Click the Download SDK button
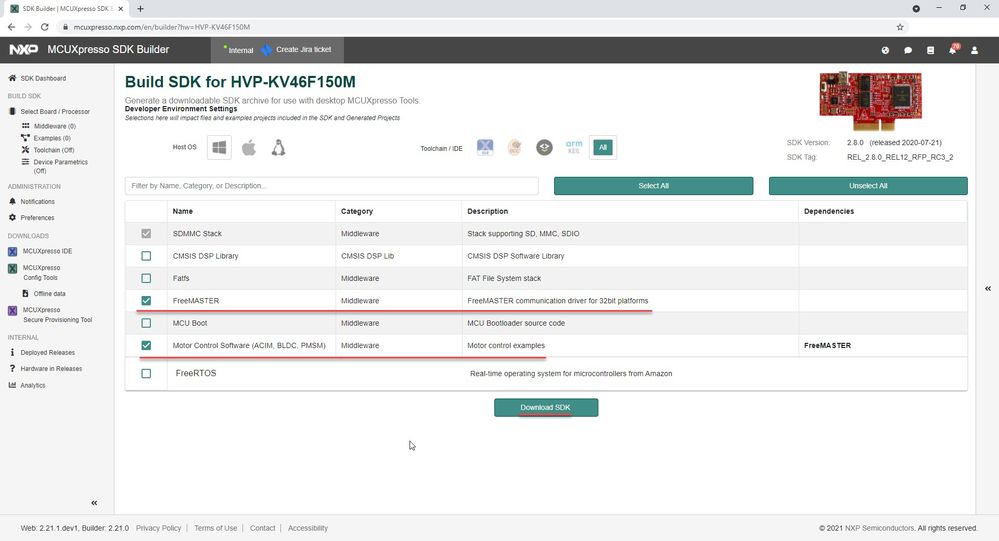Image resolution: width=999 pixels, height=541 pixels. [x=546, y=408]
